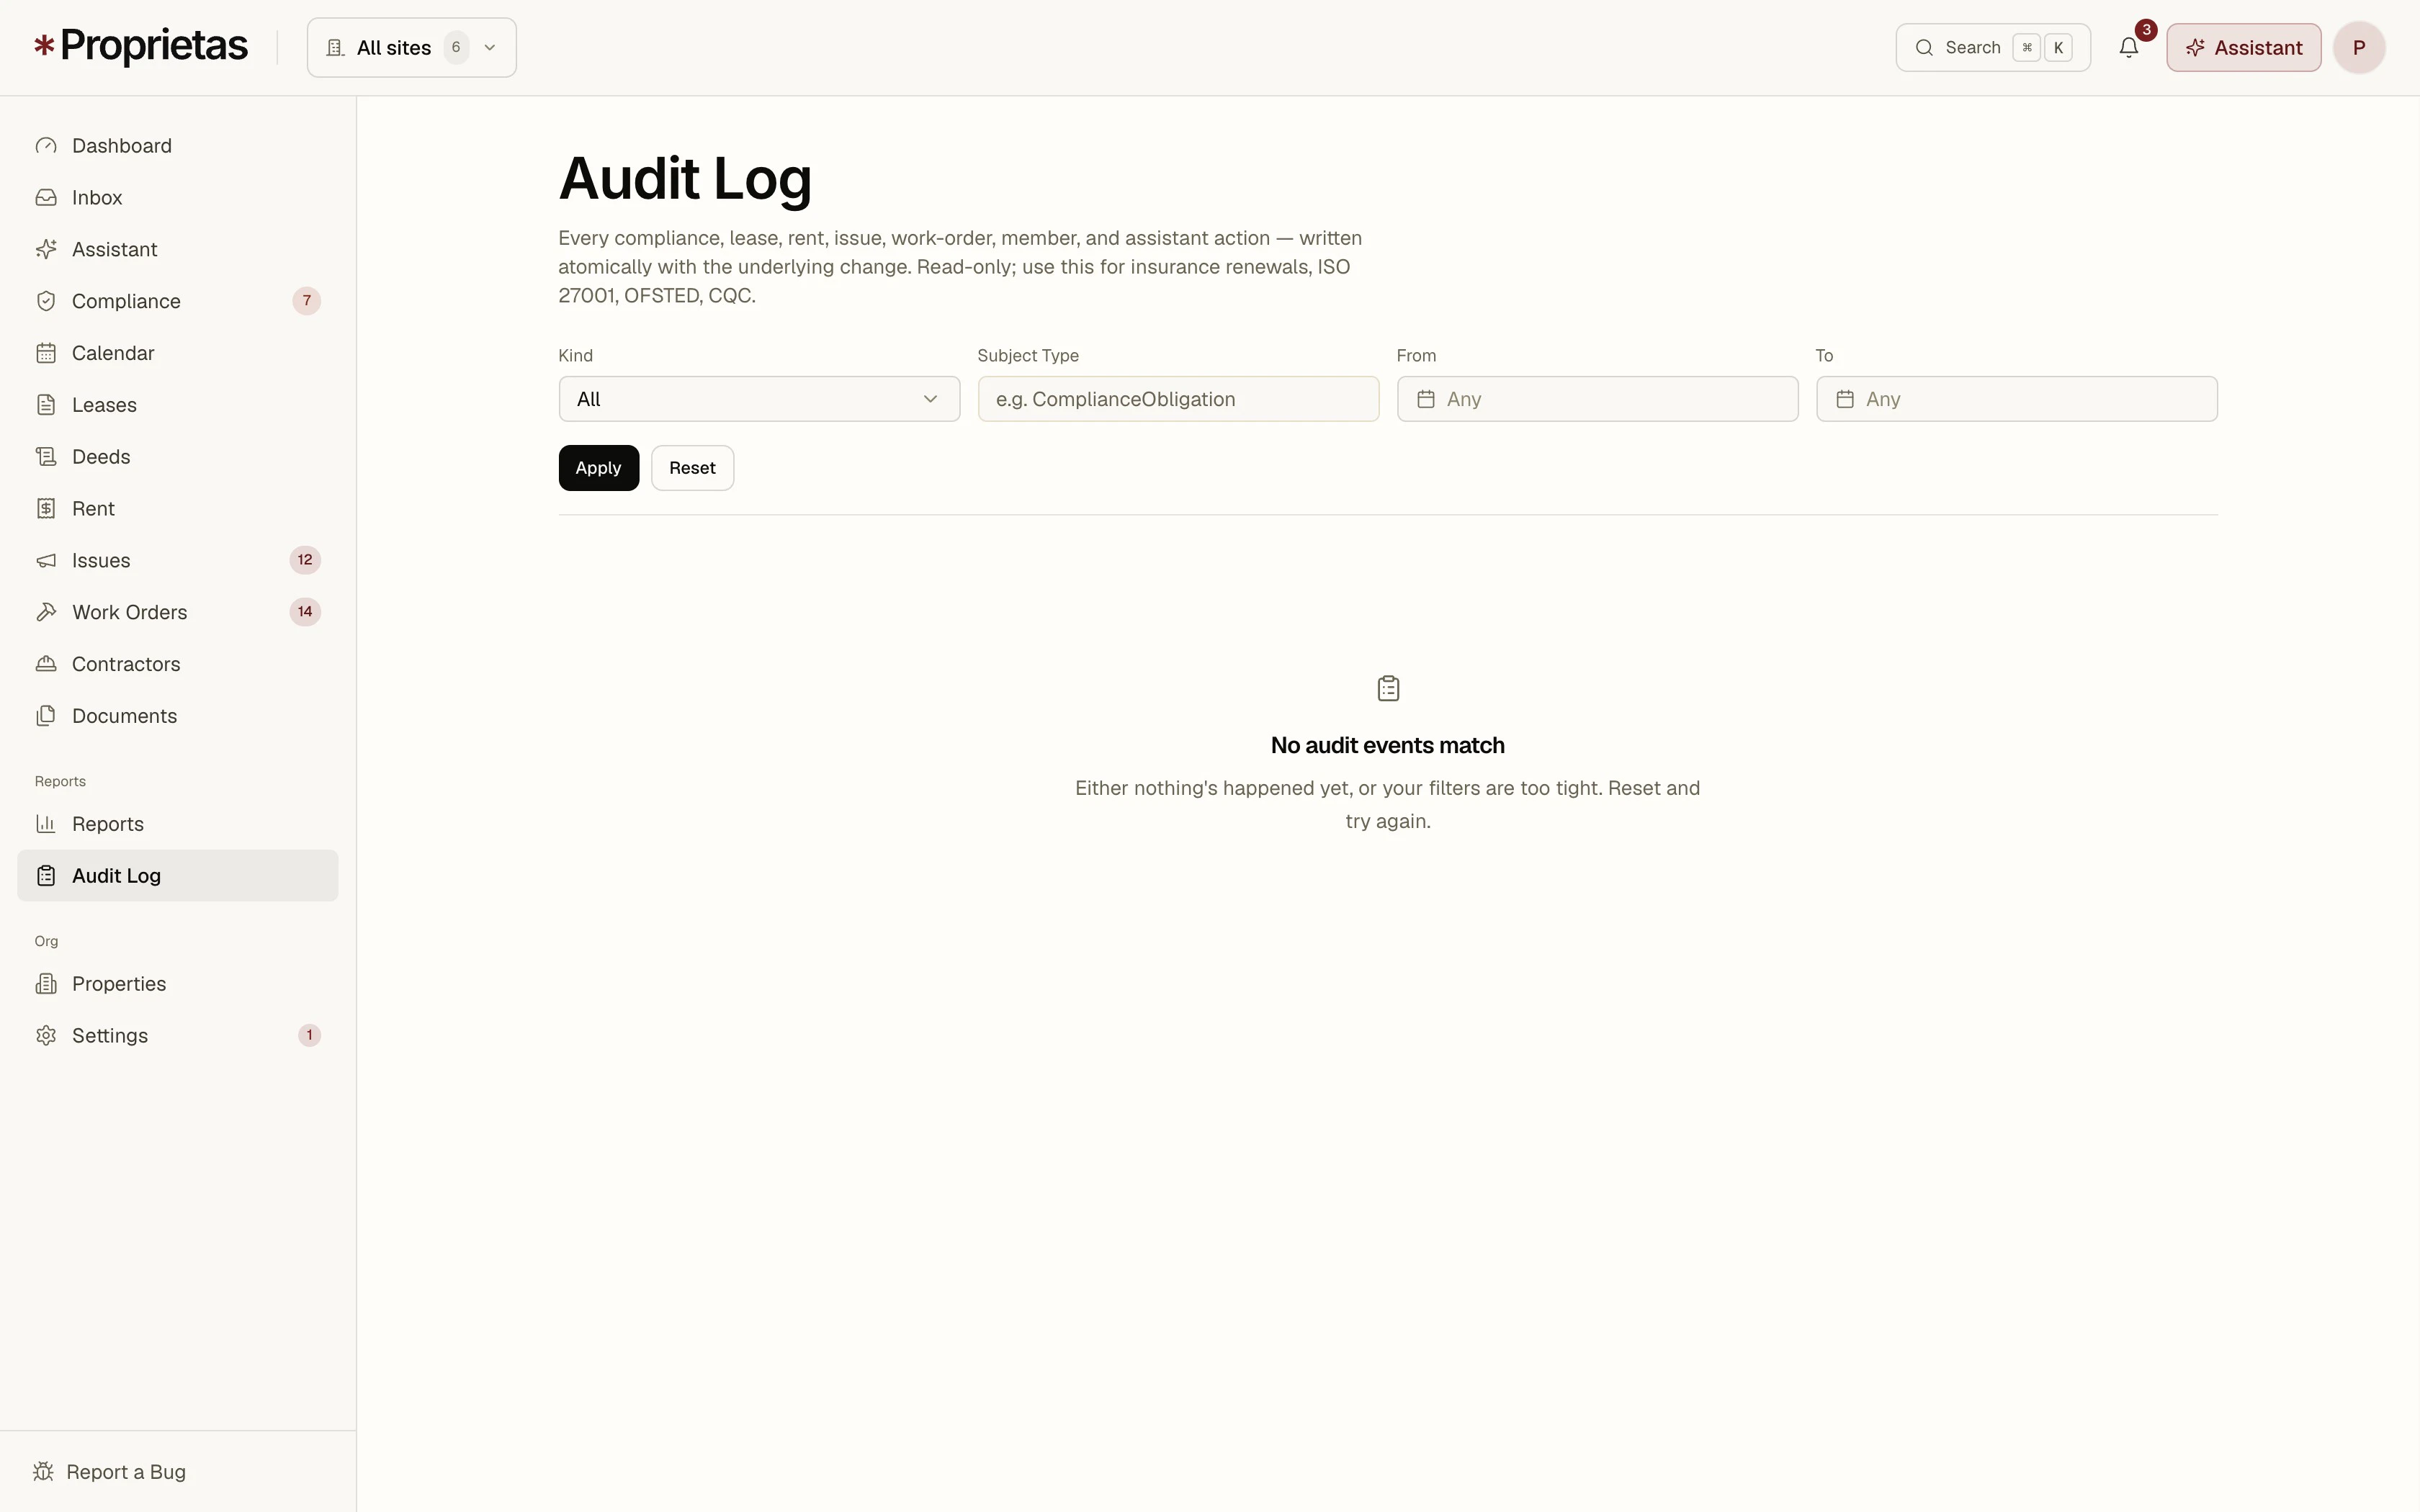Click the Search box in header
This screenshot has width=2420, height=1512.
[x=1993, y=48]
